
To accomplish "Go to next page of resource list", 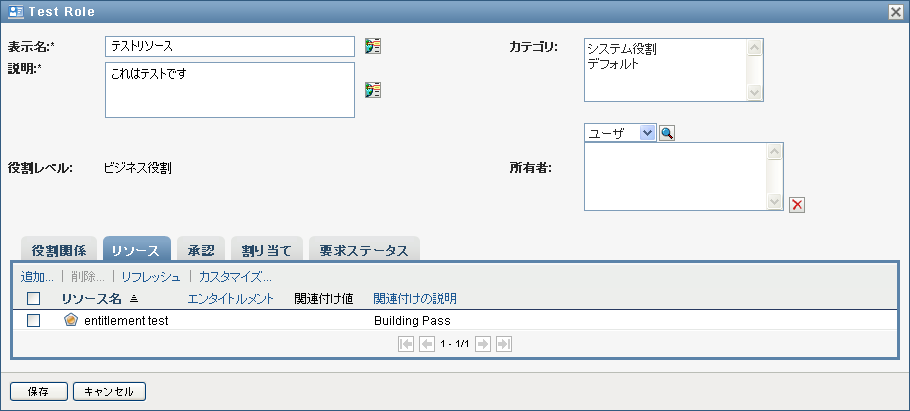I will [x=483, y=344].
